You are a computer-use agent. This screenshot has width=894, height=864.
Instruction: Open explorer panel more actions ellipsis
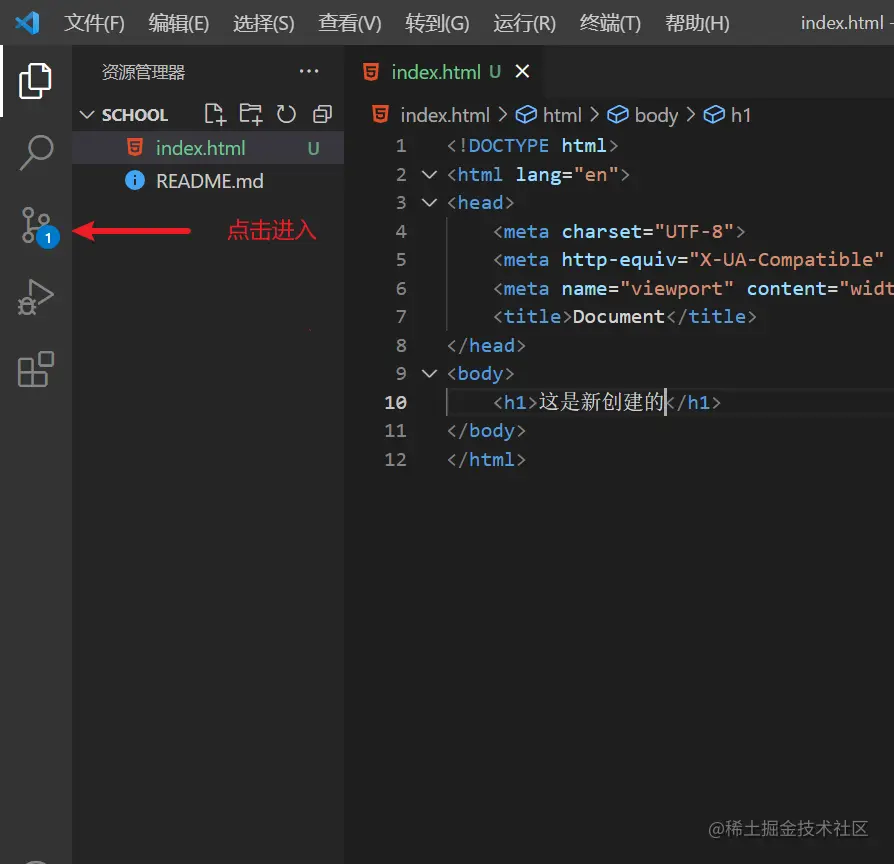click(309, 72)
